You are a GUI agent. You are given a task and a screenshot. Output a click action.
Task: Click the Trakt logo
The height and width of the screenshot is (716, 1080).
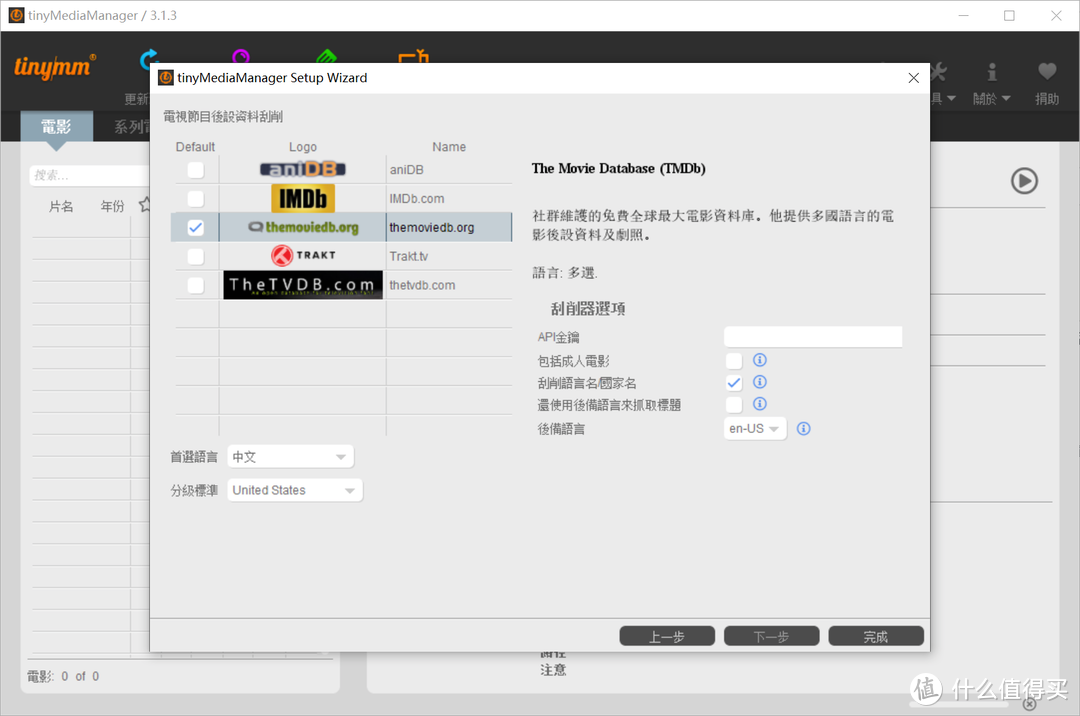pyautogui.click(x=302, y=255)
